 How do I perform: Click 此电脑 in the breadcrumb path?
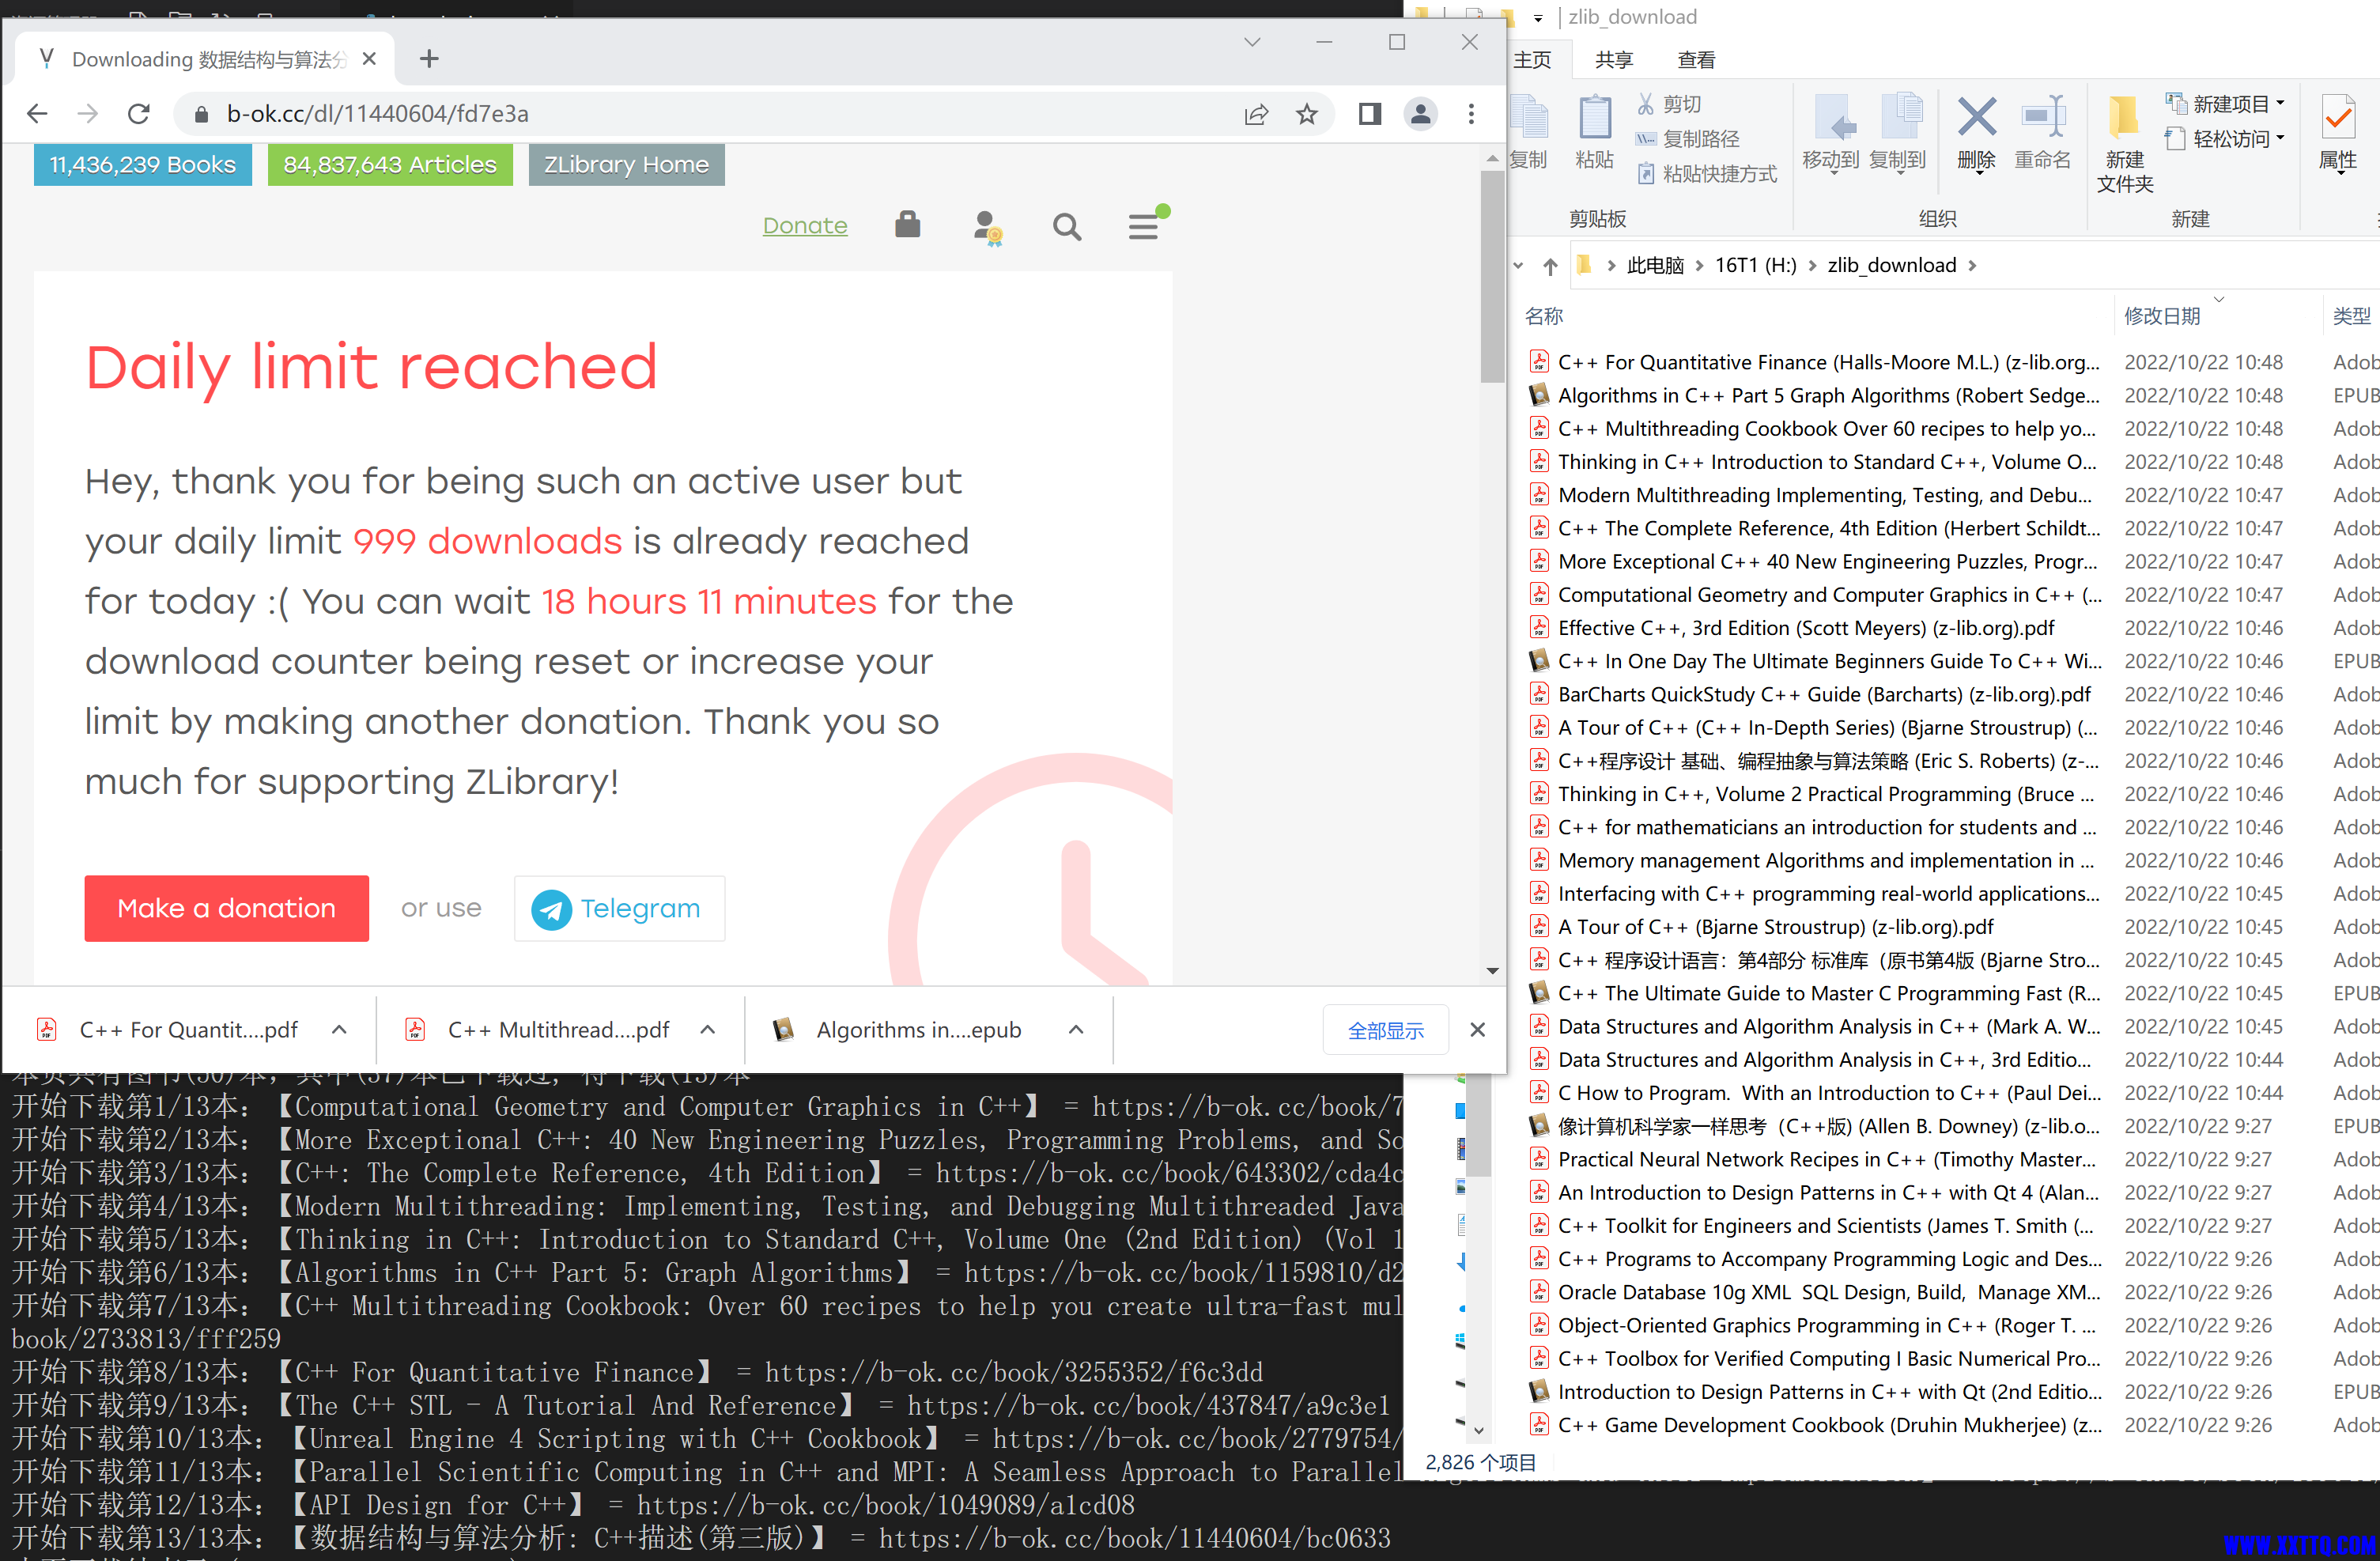pos(1655,266)
